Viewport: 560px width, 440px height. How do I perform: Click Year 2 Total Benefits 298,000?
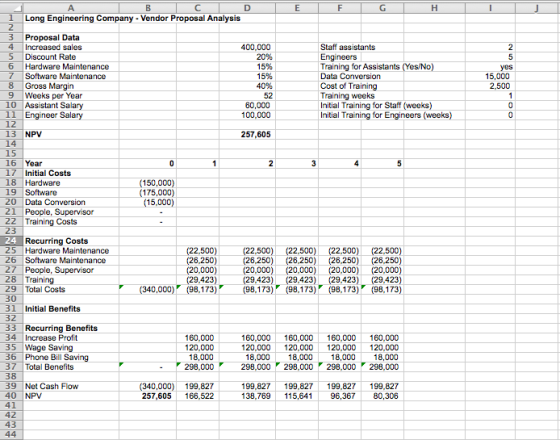256,367
